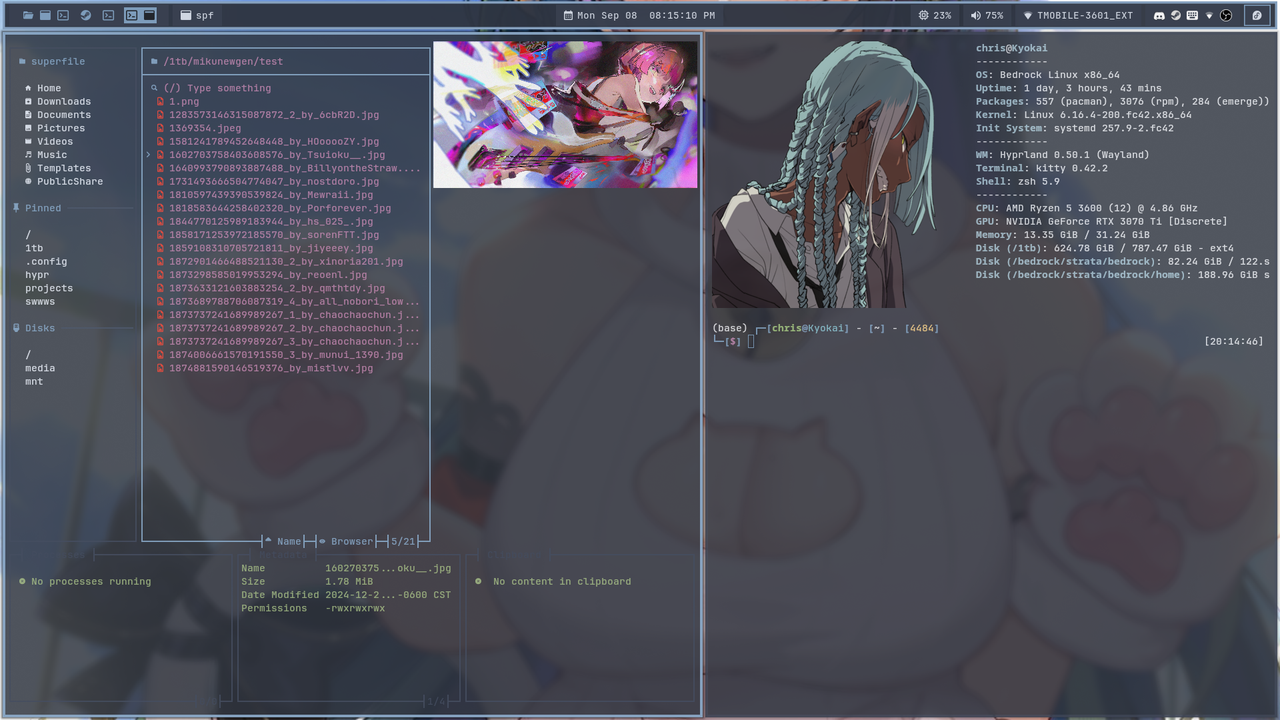1280x720 pixels.
Task: Click the [20:14:46] timestamp in terminal
Action: [1234, 341]
